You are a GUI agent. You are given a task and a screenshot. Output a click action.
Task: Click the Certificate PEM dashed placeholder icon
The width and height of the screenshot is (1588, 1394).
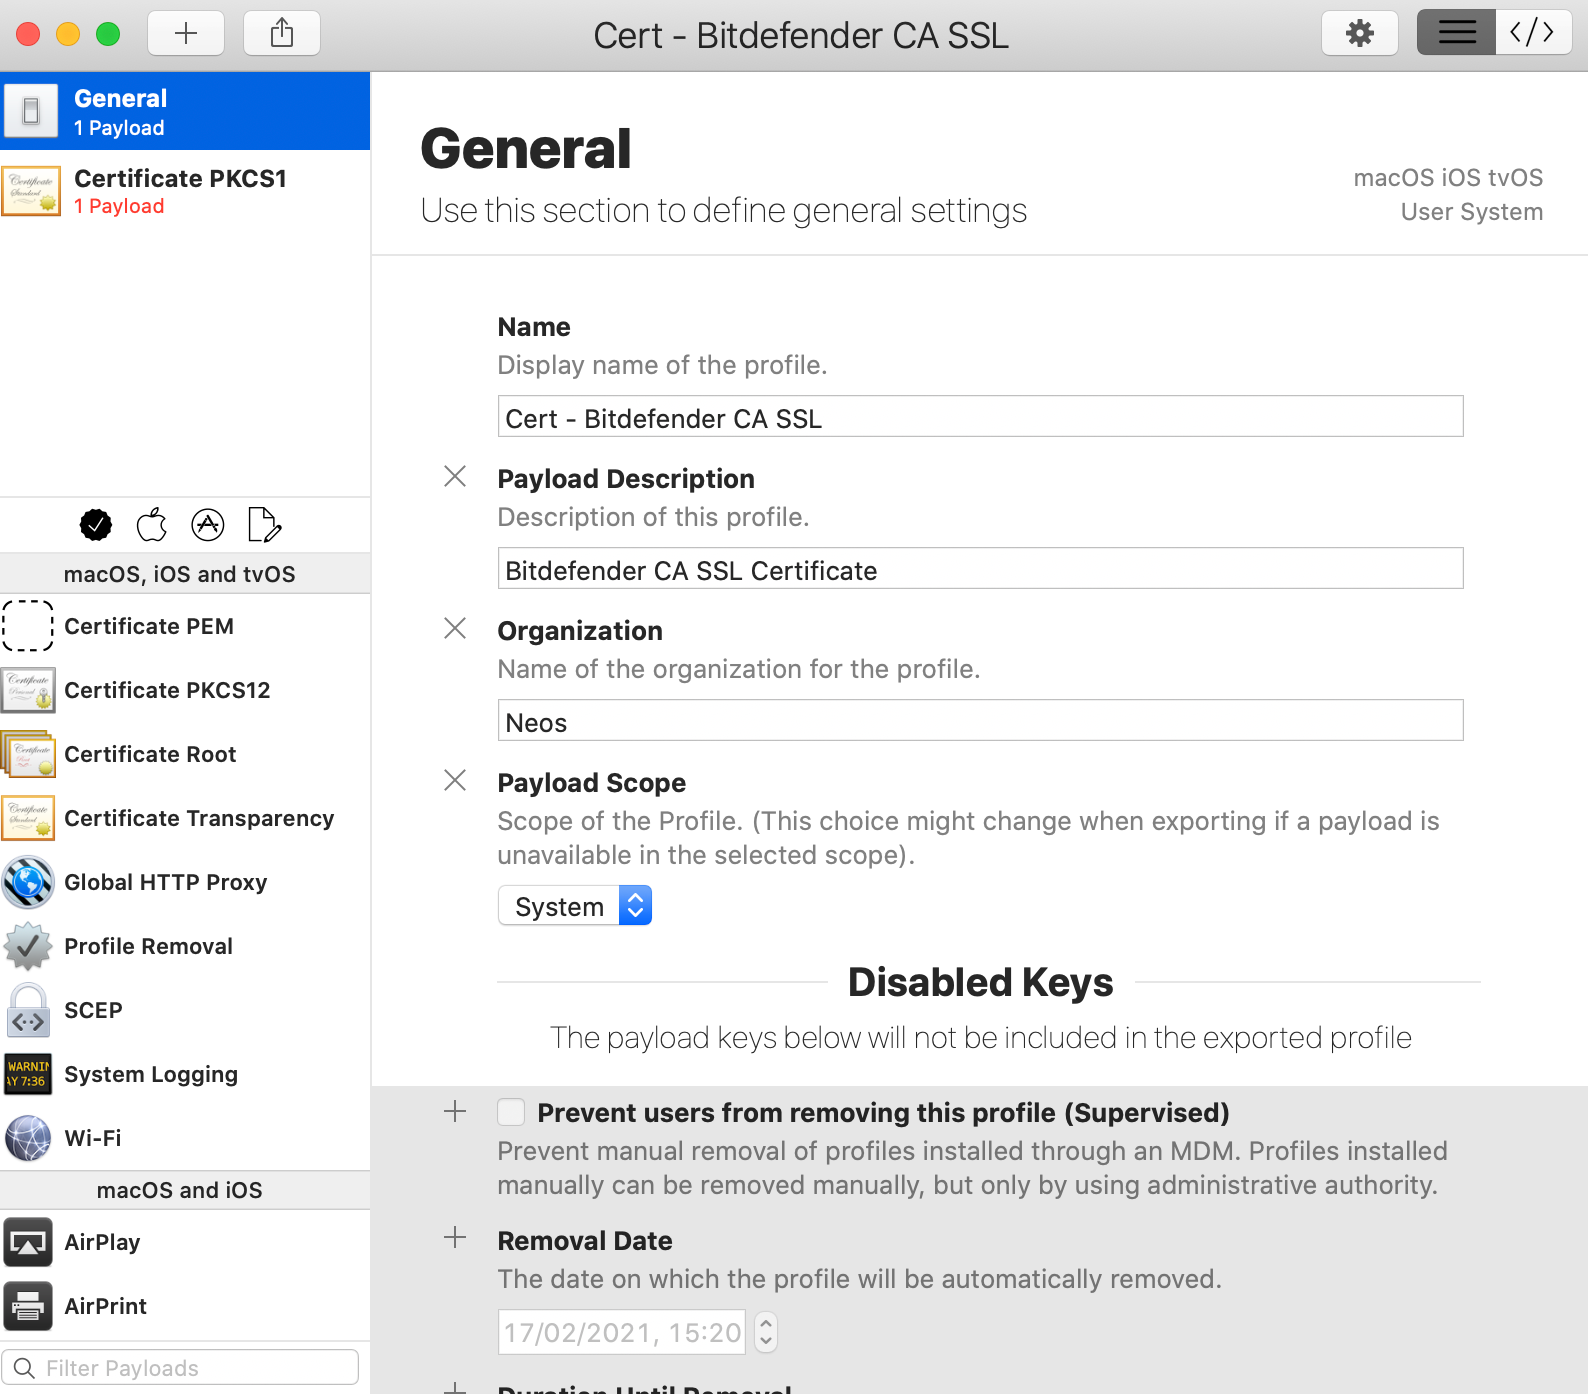point(28,626)
